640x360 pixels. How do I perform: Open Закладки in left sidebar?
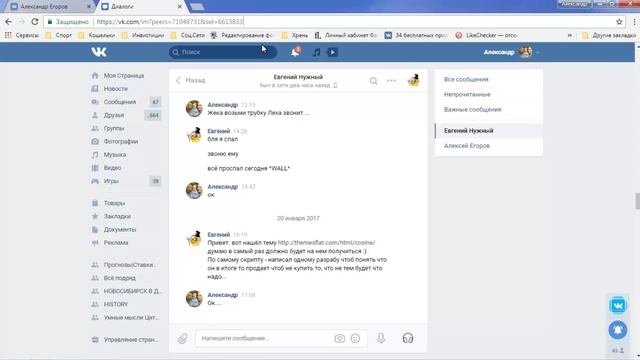coord(117,216)
